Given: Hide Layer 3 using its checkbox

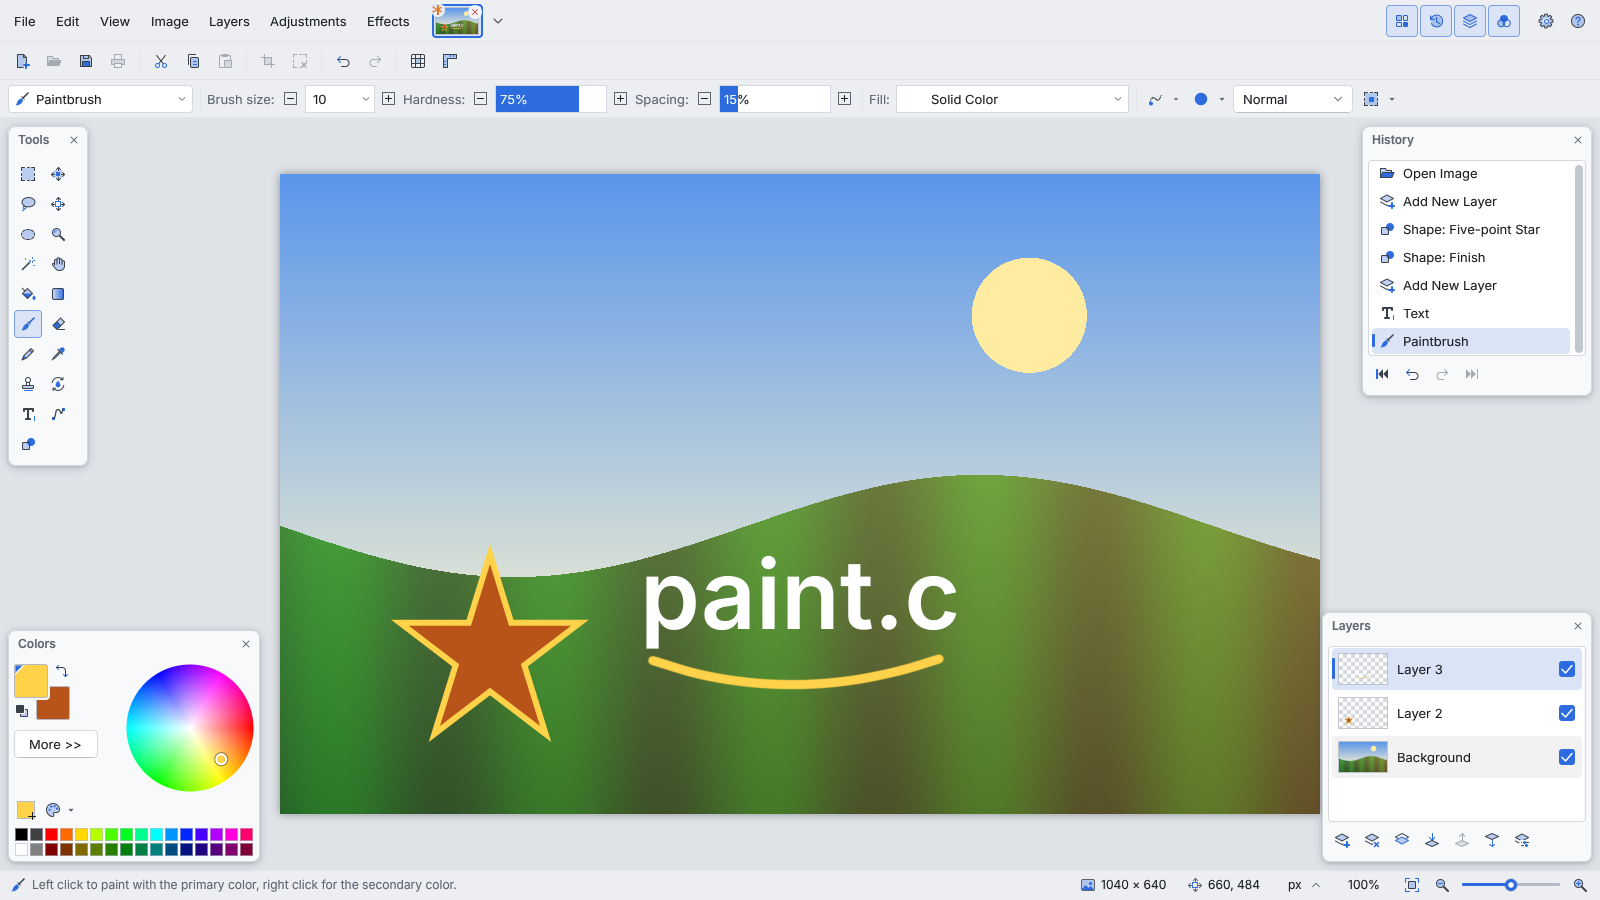Looking at the screenshot, I should coord(1567,669).
